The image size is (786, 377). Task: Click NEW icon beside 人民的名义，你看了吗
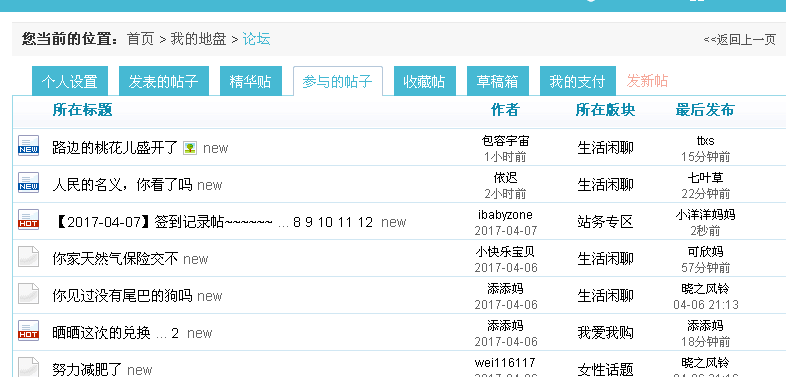(x=28, y=182)
